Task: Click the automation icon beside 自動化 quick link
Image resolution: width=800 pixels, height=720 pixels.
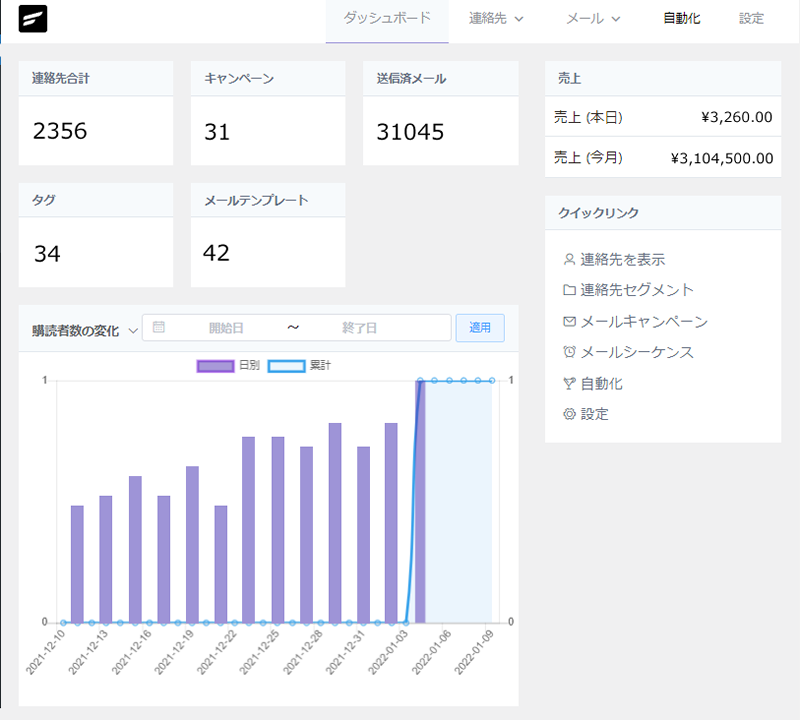Action: tap(569, 383)
